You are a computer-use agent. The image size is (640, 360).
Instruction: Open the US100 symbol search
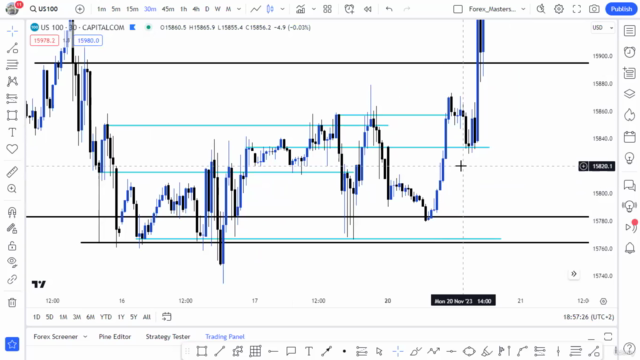pyautogui.click(x=44, y=9)
